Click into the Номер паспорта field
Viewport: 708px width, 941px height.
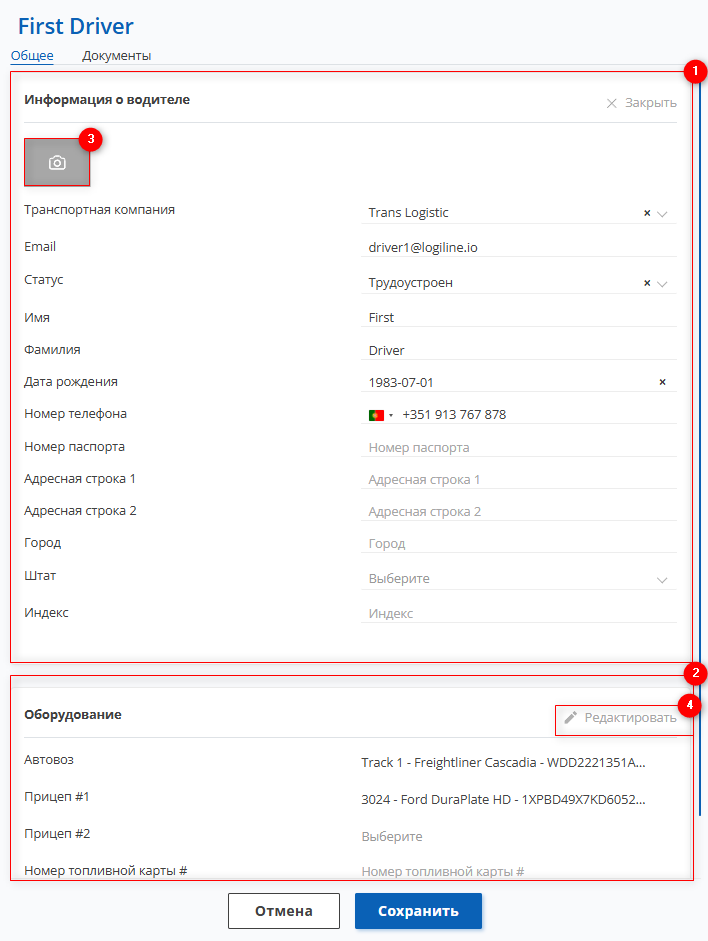tap(518, 447)
